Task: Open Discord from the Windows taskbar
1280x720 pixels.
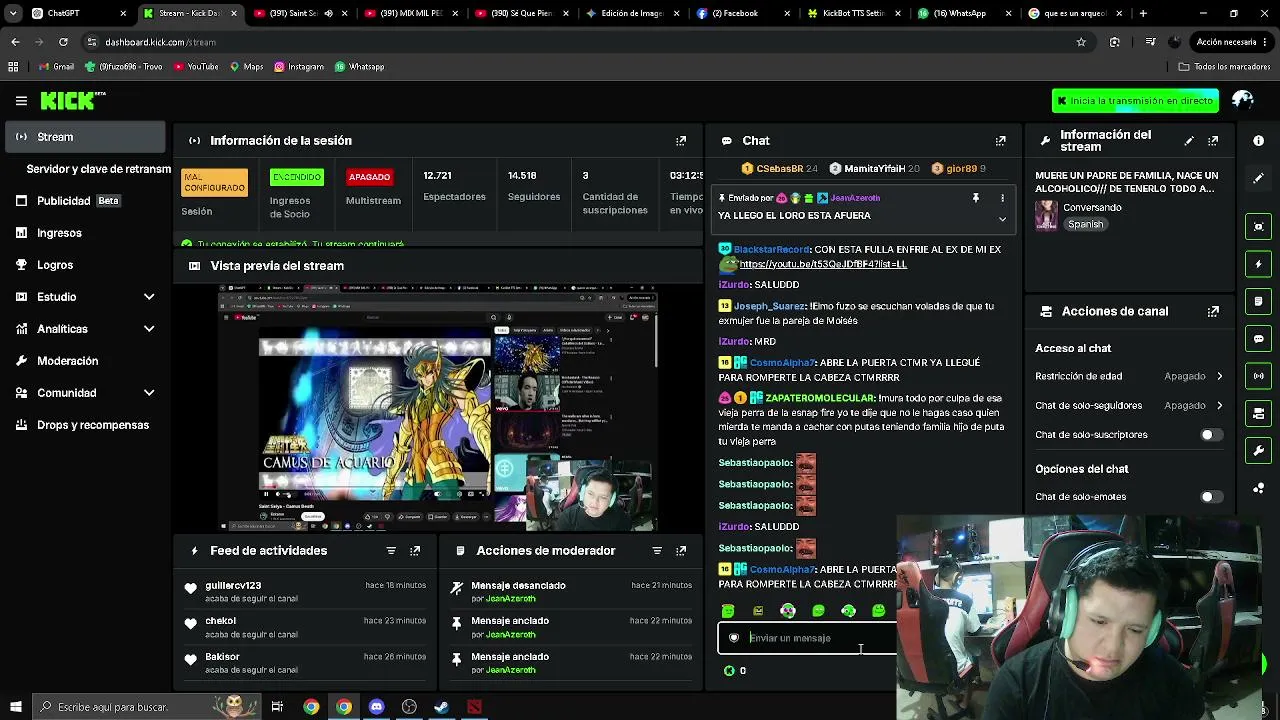Action: 376,707
